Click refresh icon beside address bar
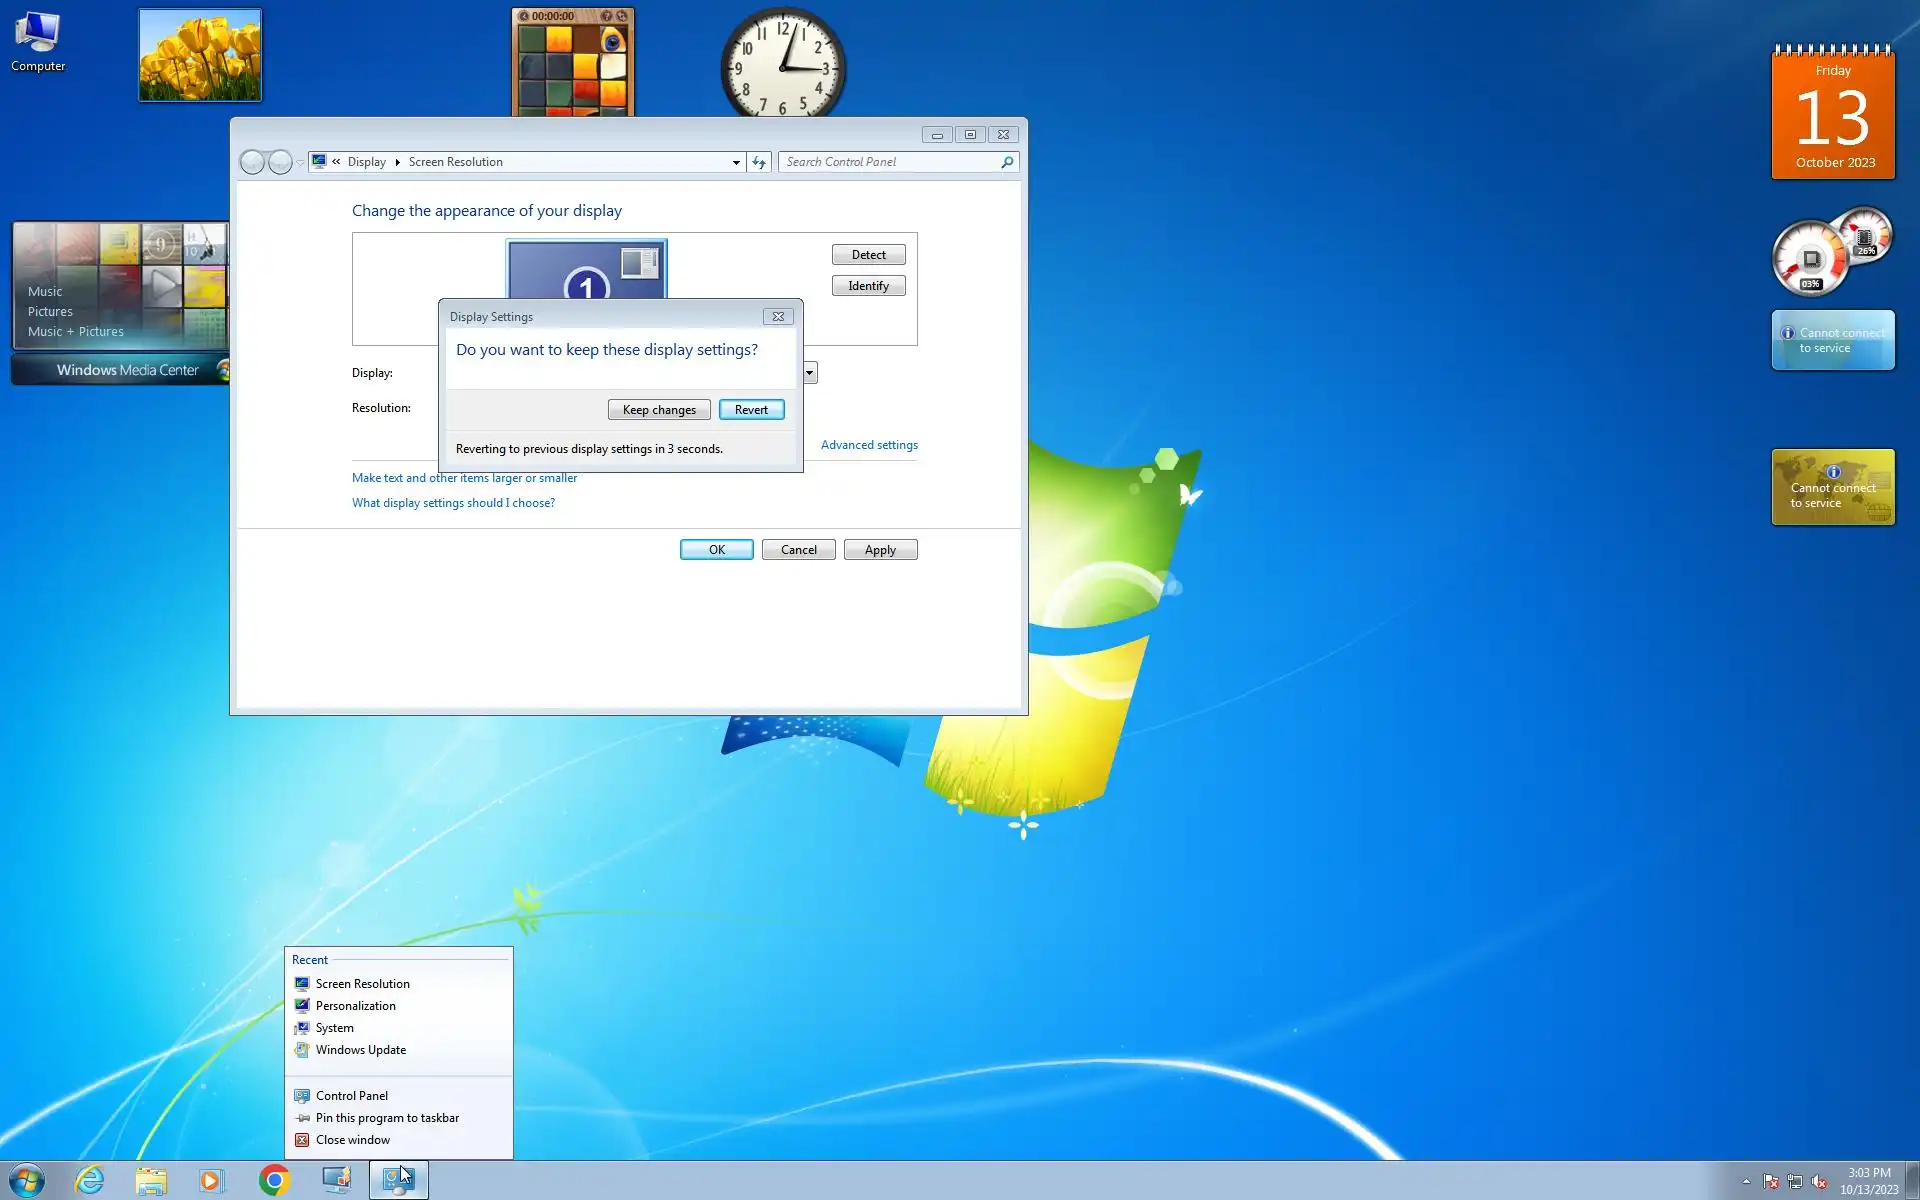 click(759, 162)
